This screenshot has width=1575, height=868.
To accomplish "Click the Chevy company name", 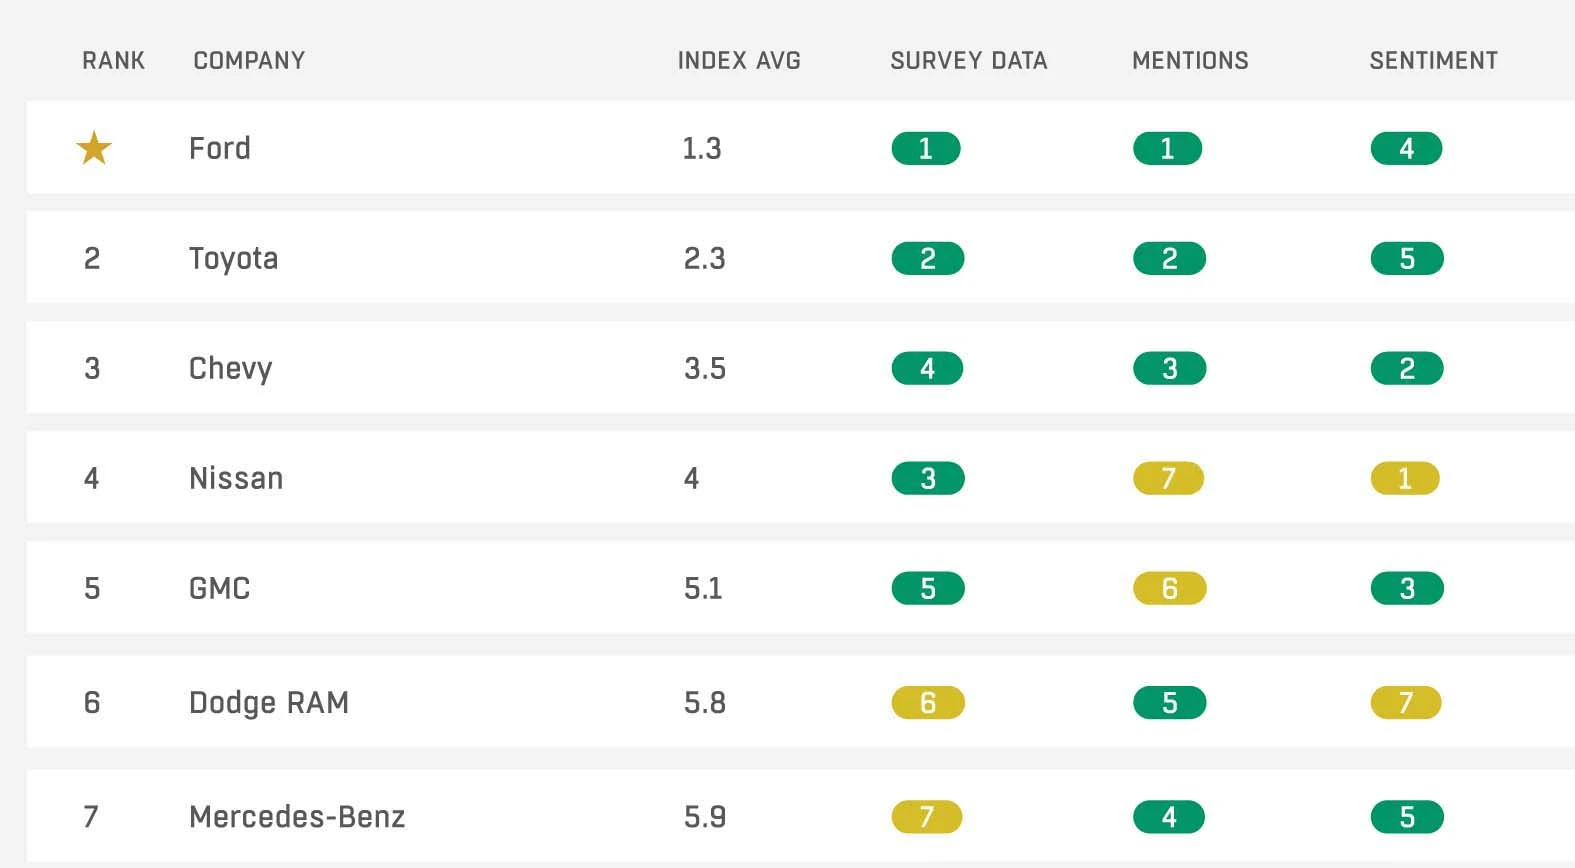I will (231, 369).
